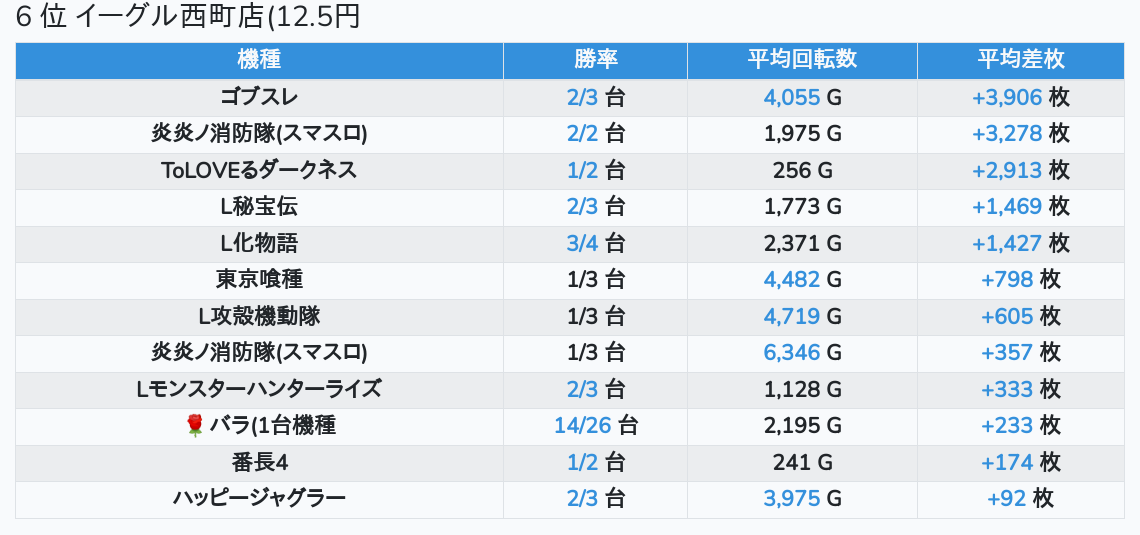
Task: Click the 勝率 column header
Action: 595,60
